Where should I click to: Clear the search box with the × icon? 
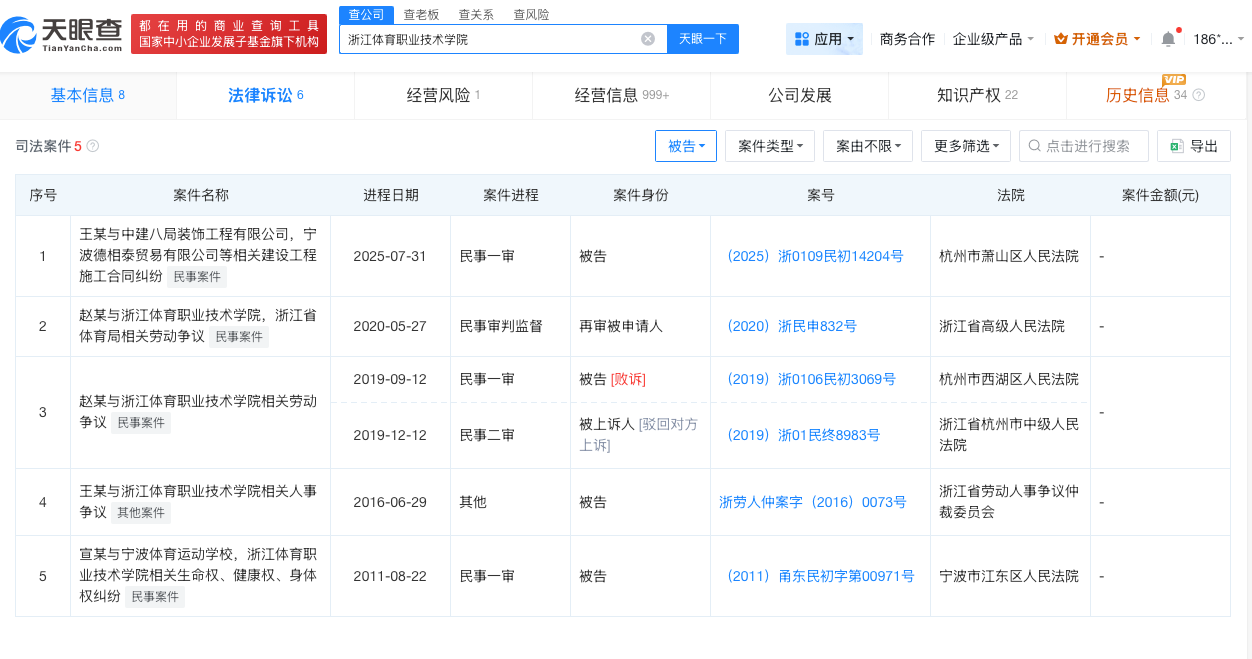pyautogui.click(x=648, y=38)
